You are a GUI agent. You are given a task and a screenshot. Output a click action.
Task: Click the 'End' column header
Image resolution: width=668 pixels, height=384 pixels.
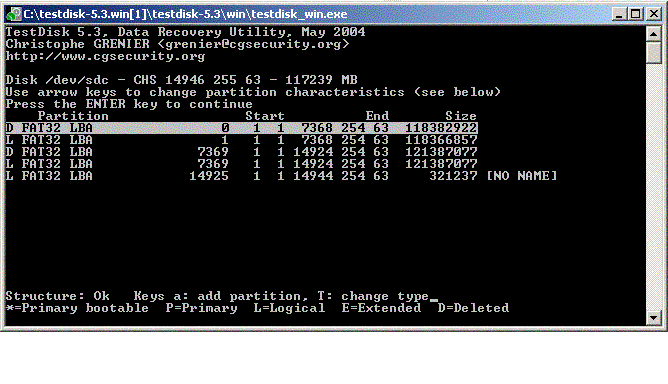click(377, 116)
